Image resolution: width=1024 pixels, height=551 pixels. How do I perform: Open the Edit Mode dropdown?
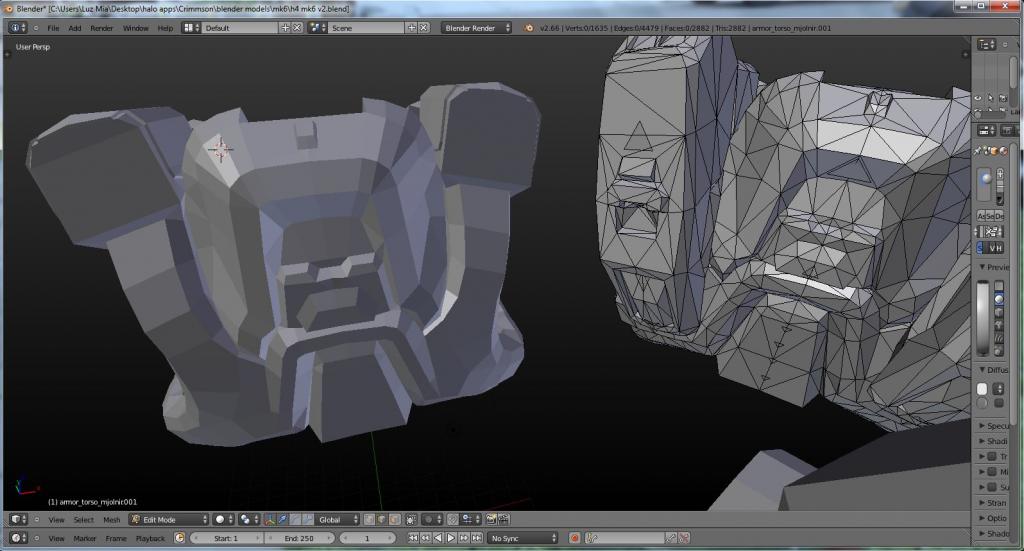pyautogui.click(x=168, y=520)
